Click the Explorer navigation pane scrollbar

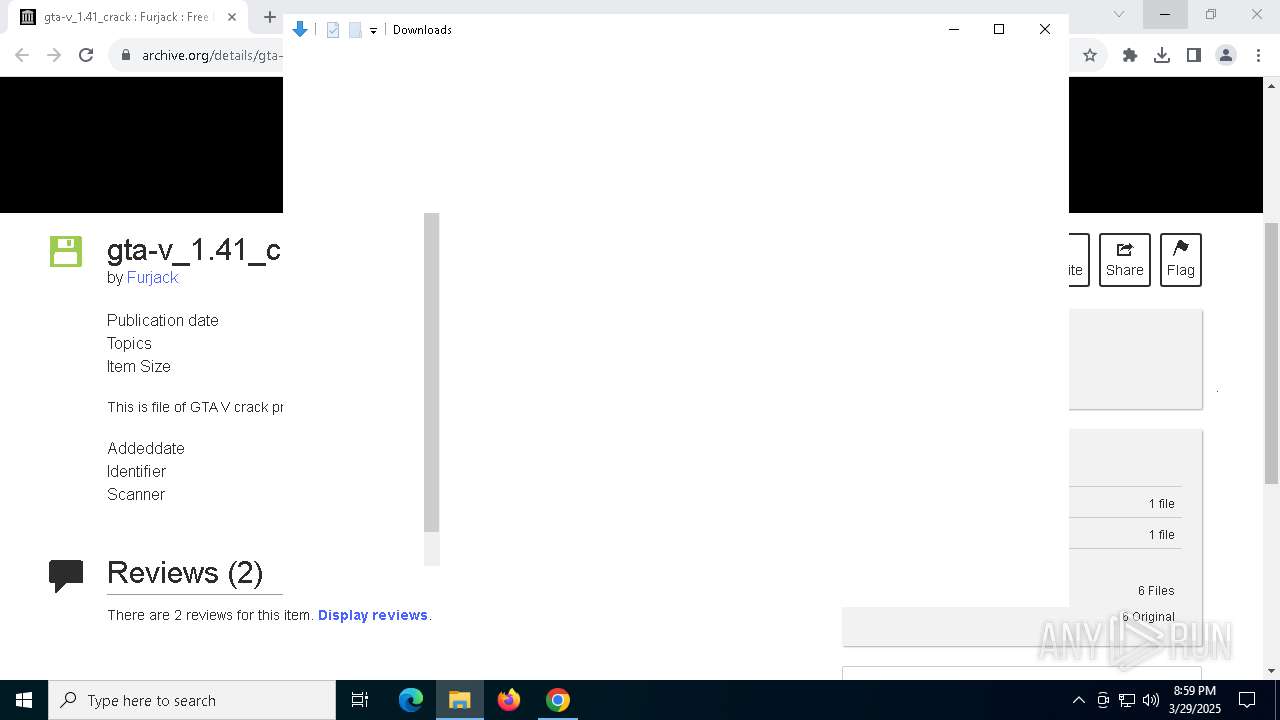click(x=431, y=372)
